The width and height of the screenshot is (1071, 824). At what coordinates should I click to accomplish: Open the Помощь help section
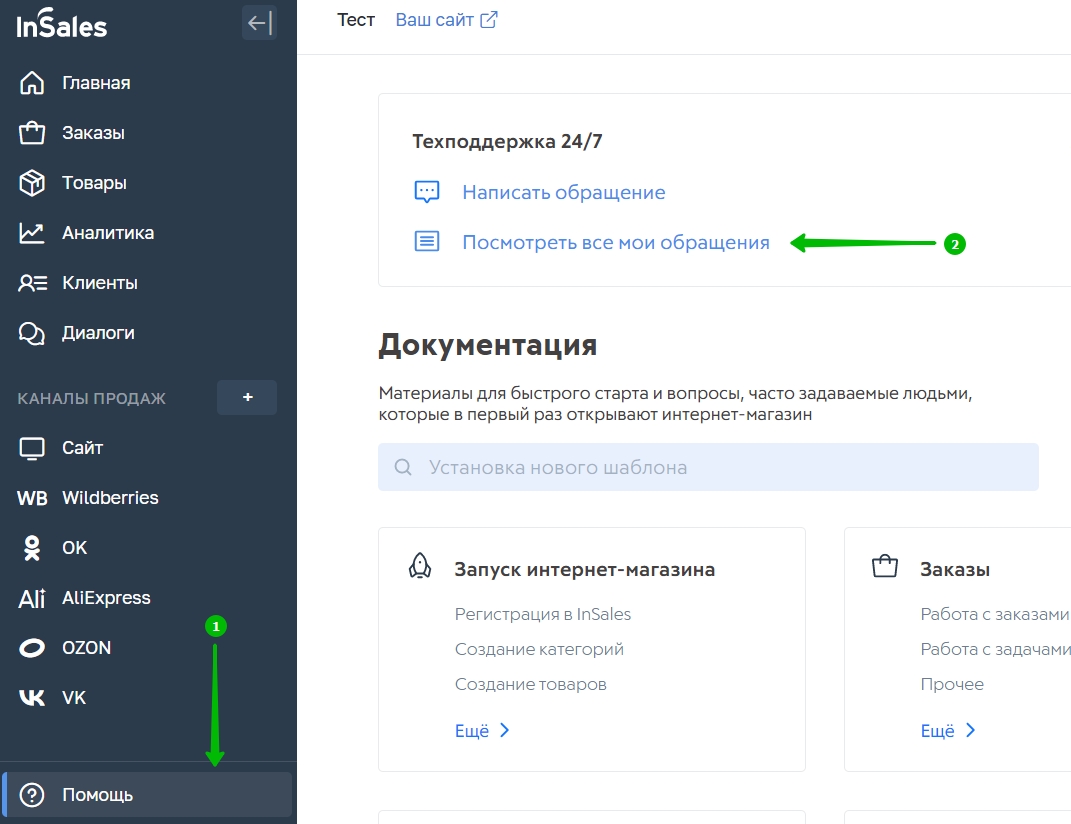point(148,795)
